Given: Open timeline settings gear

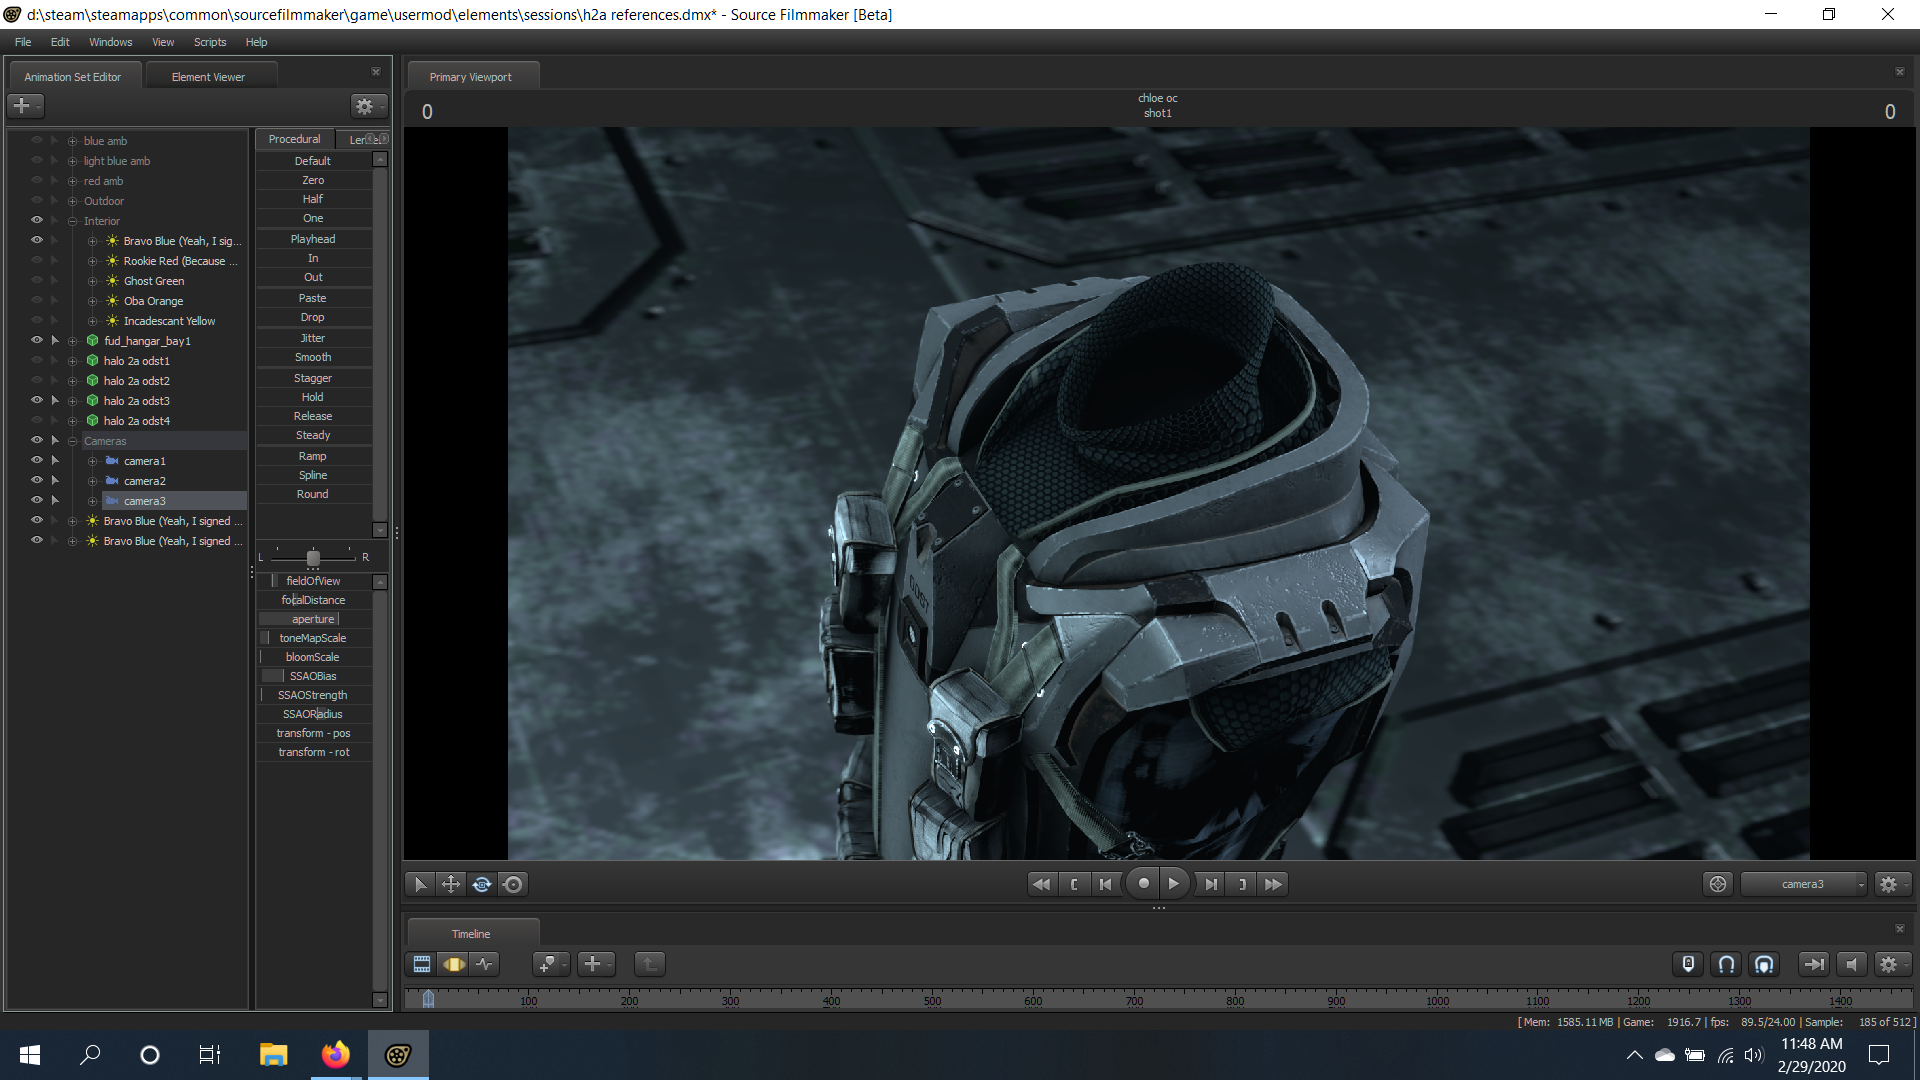Looking at the screenshot, I should coord(1891,964).
